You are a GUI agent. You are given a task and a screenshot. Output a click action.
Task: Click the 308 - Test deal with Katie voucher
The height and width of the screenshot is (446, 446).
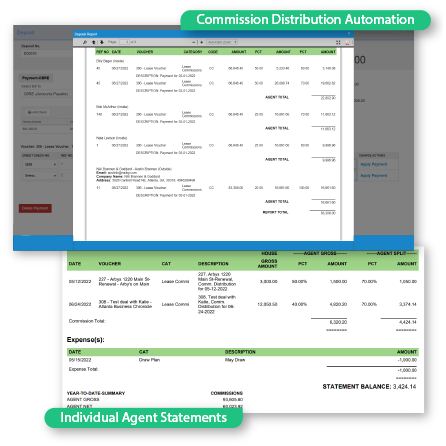(125, 304)
